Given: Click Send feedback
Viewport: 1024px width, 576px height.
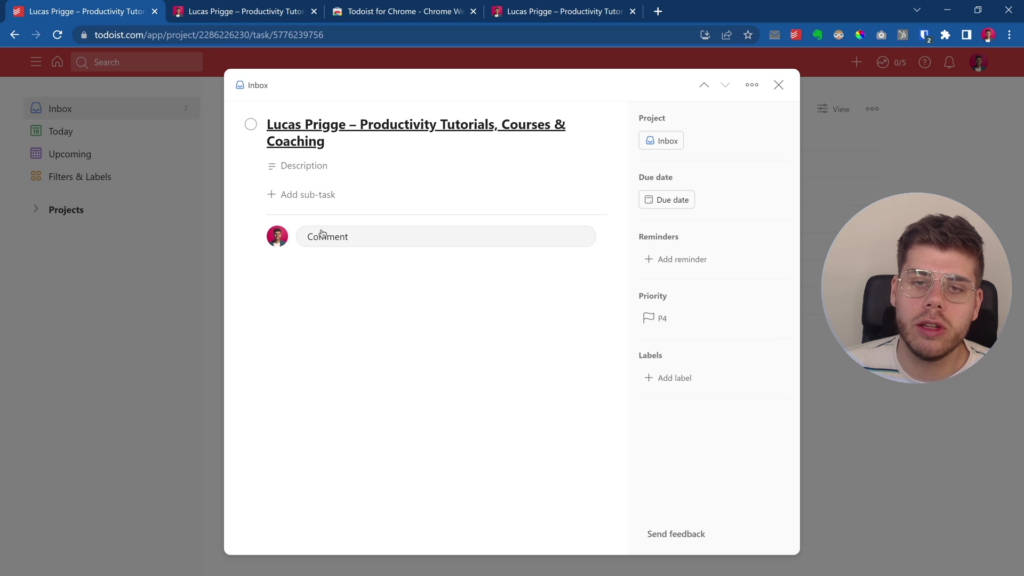Looking at the screenshot, I should 676,534.
